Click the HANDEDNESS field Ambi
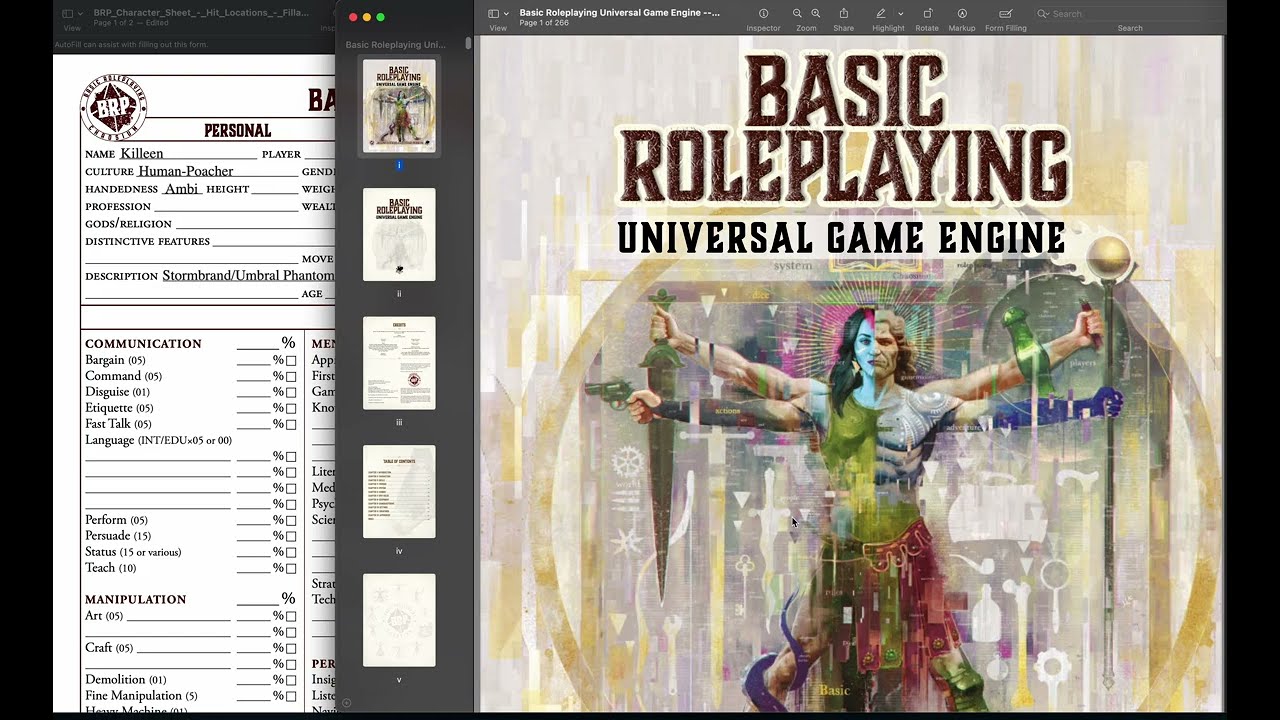The height and width of the screenshot is (720, 1280). pos(182,188)
